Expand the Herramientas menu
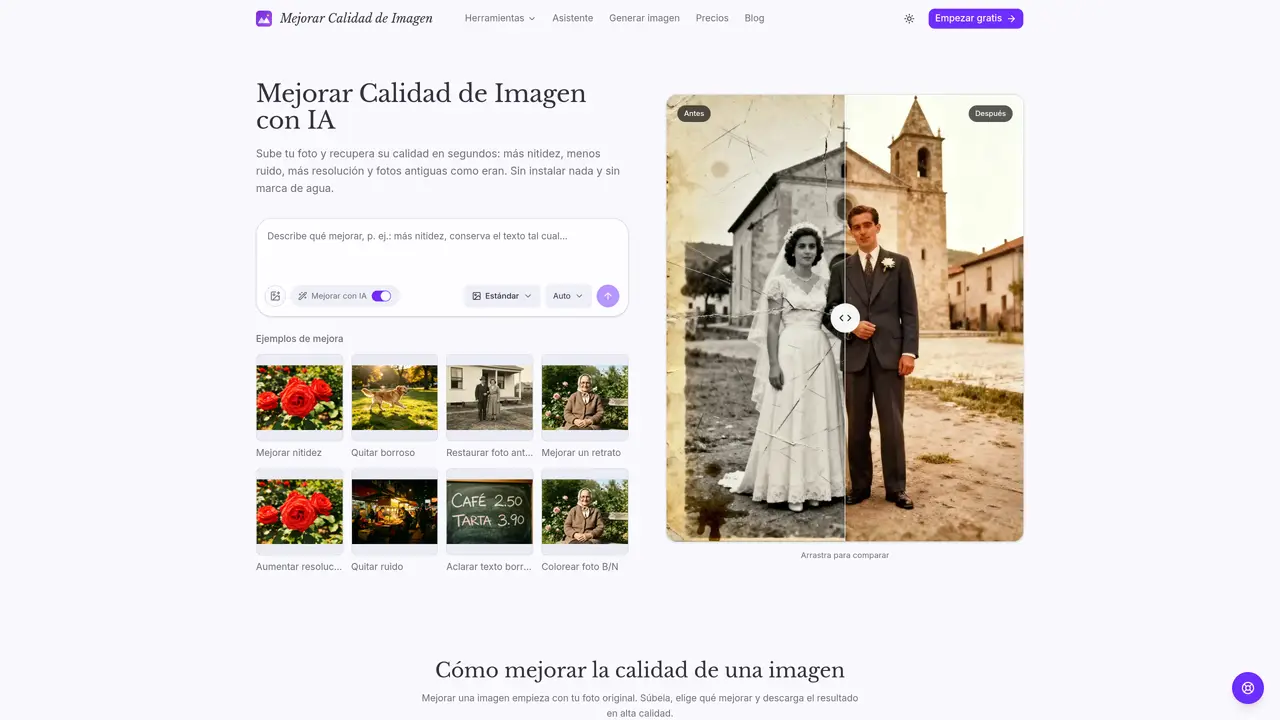The width and height of the screenshot is (1280, 720). click(500, 18)
